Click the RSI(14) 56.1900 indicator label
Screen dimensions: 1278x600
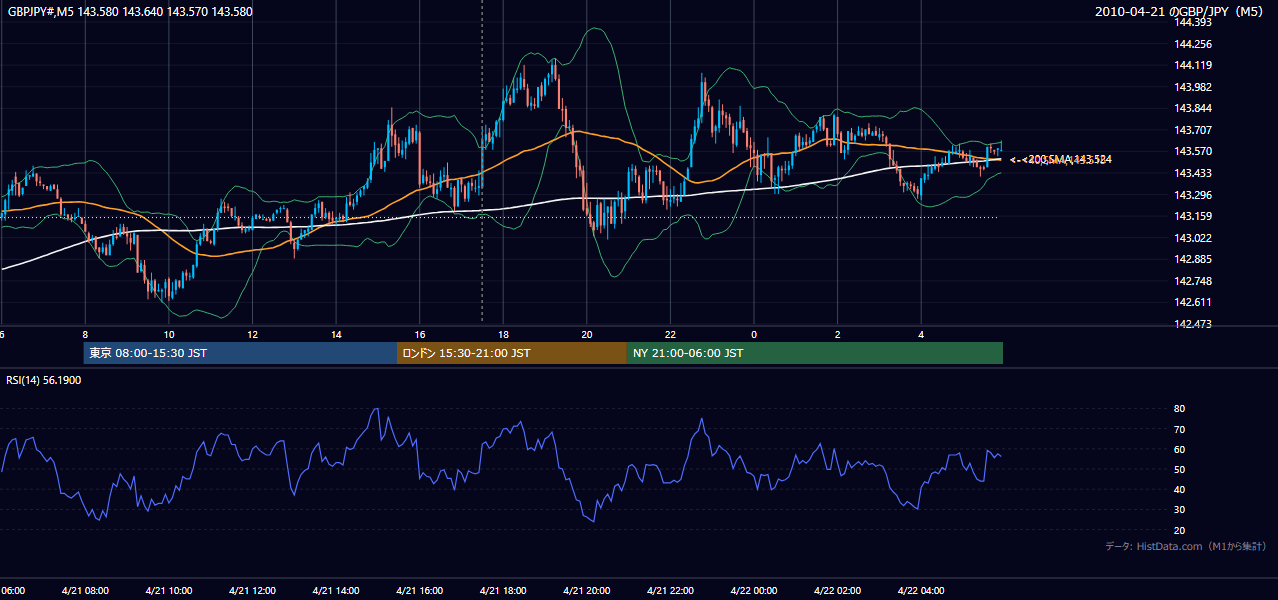pos(44,381)
